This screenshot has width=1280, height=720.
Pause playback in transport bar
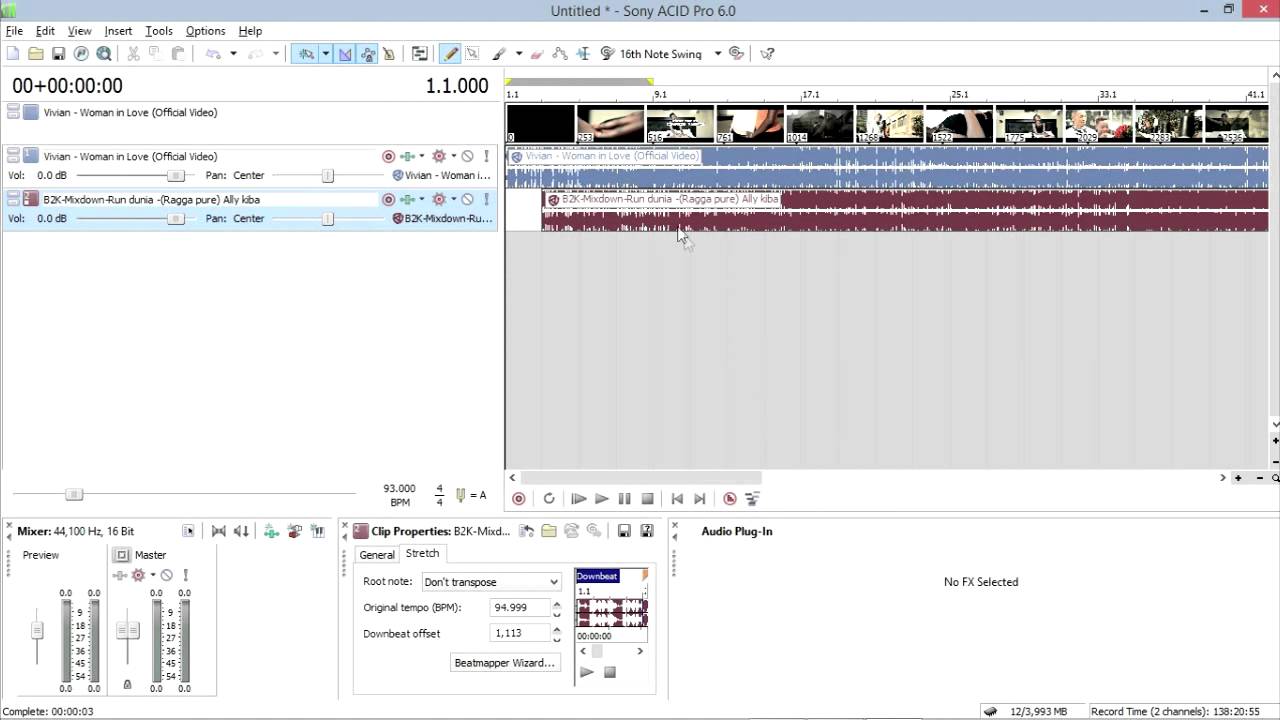(624, 498)
